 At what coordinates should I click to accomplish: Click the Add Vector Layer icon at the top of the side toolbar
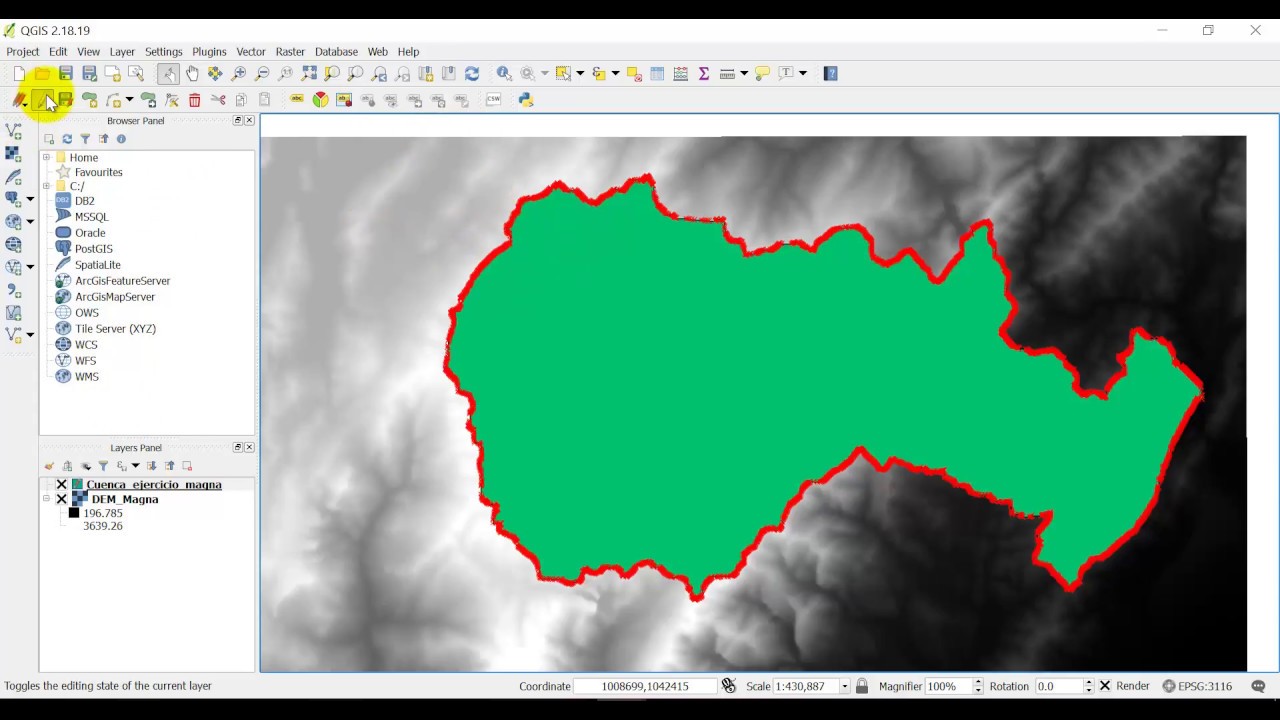[x=13, y=131]
